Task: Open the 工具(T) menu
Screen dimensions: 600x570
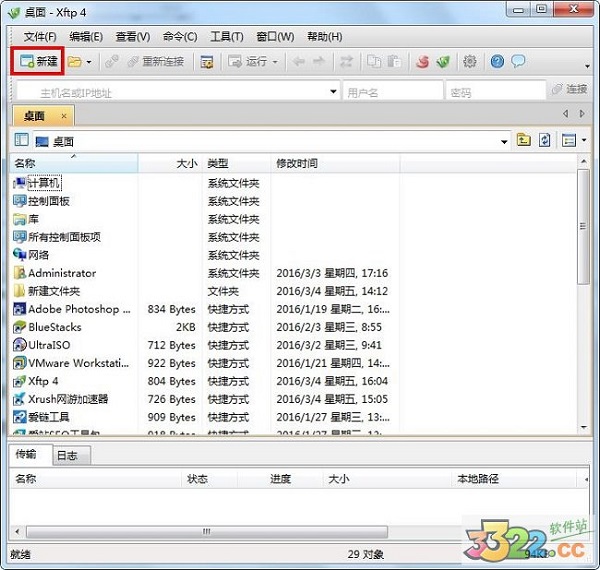Action: click(x=227, y=37)
